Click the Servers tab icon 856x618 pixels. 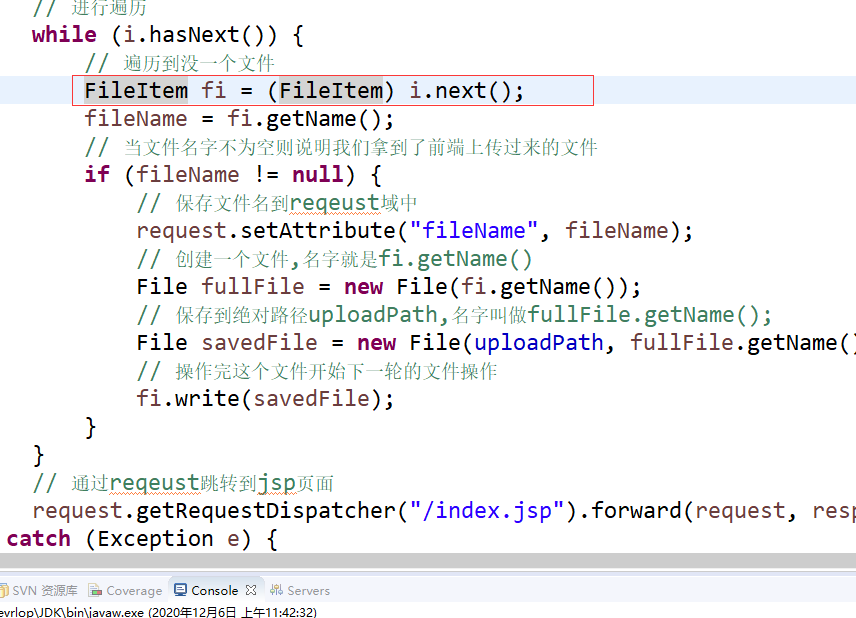click(x=276, y=590)
